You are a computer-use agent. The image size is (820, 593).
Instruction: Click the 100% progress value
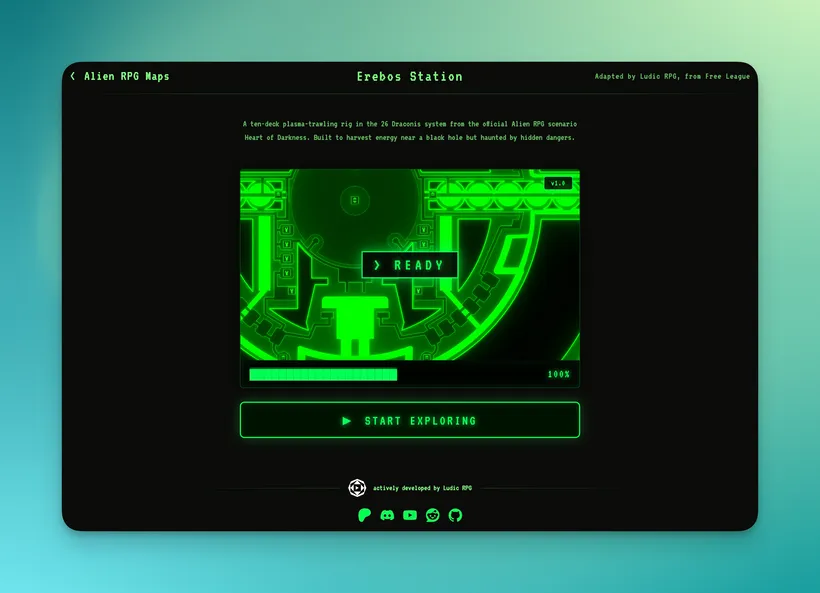point(559,374)
